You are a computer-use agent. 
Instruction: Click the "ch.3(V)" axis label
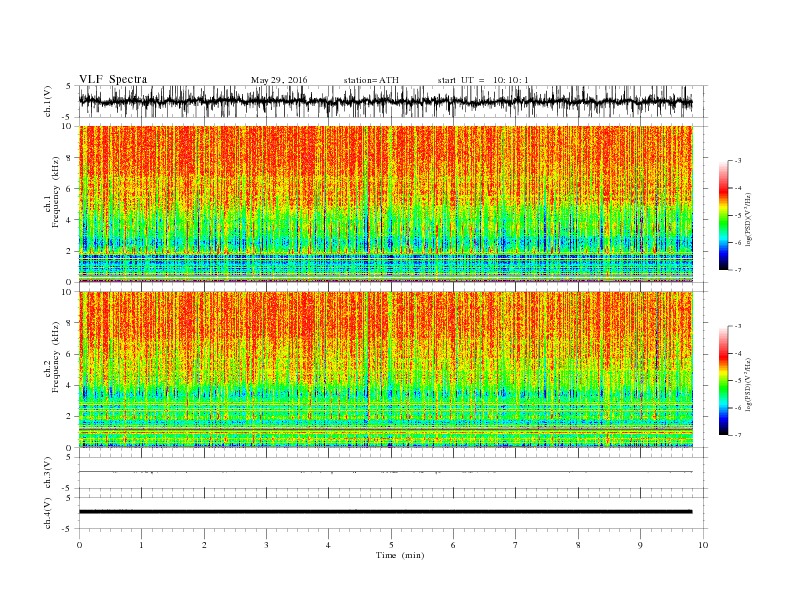47,473
